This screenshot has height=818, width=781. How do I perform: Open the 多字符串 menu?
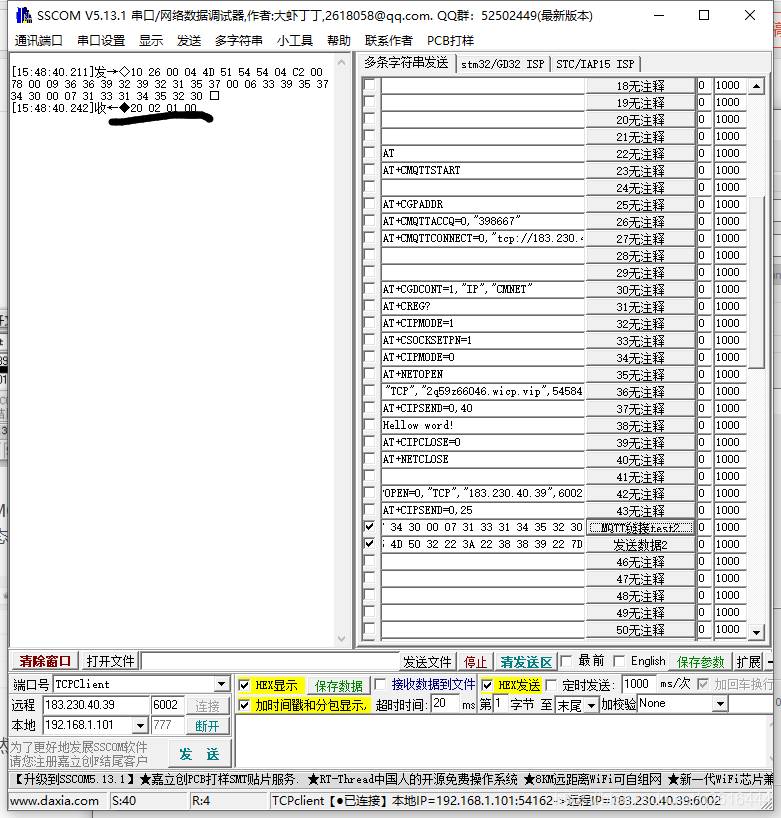point(238,40)
